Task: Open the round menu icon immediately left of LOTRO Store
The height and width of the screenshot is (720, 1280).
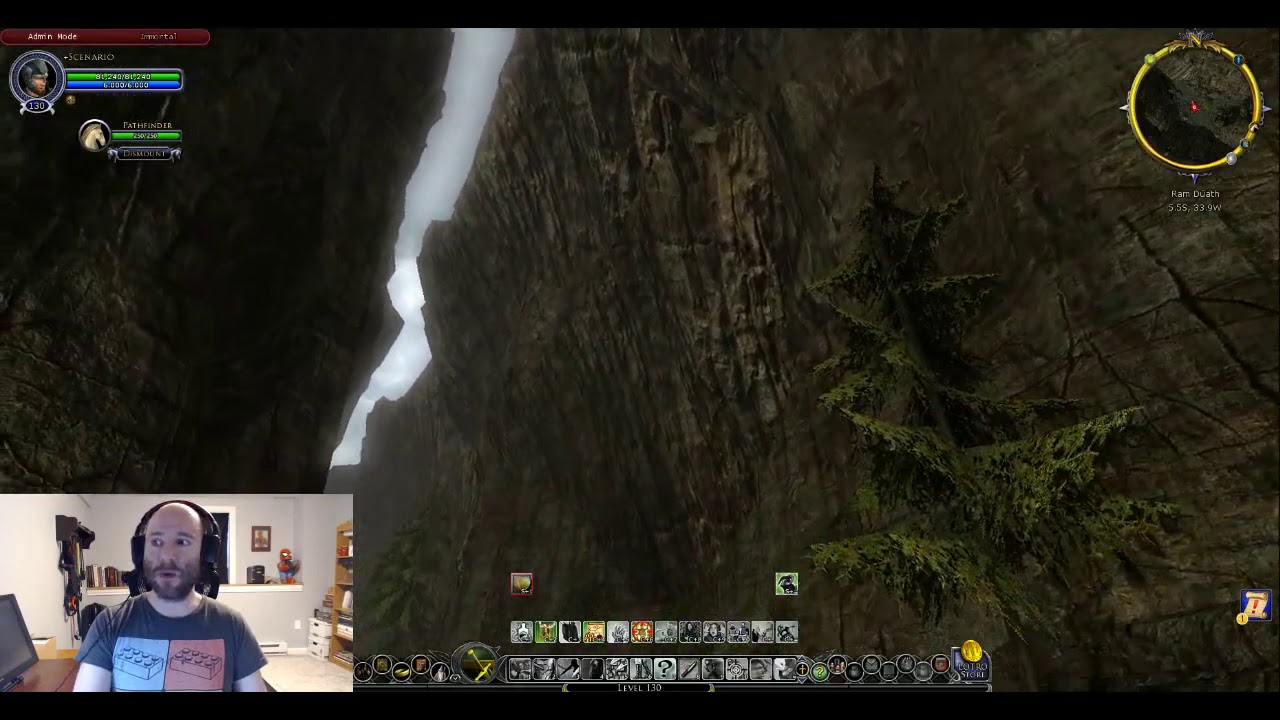Action: click(x=941, y=663)
